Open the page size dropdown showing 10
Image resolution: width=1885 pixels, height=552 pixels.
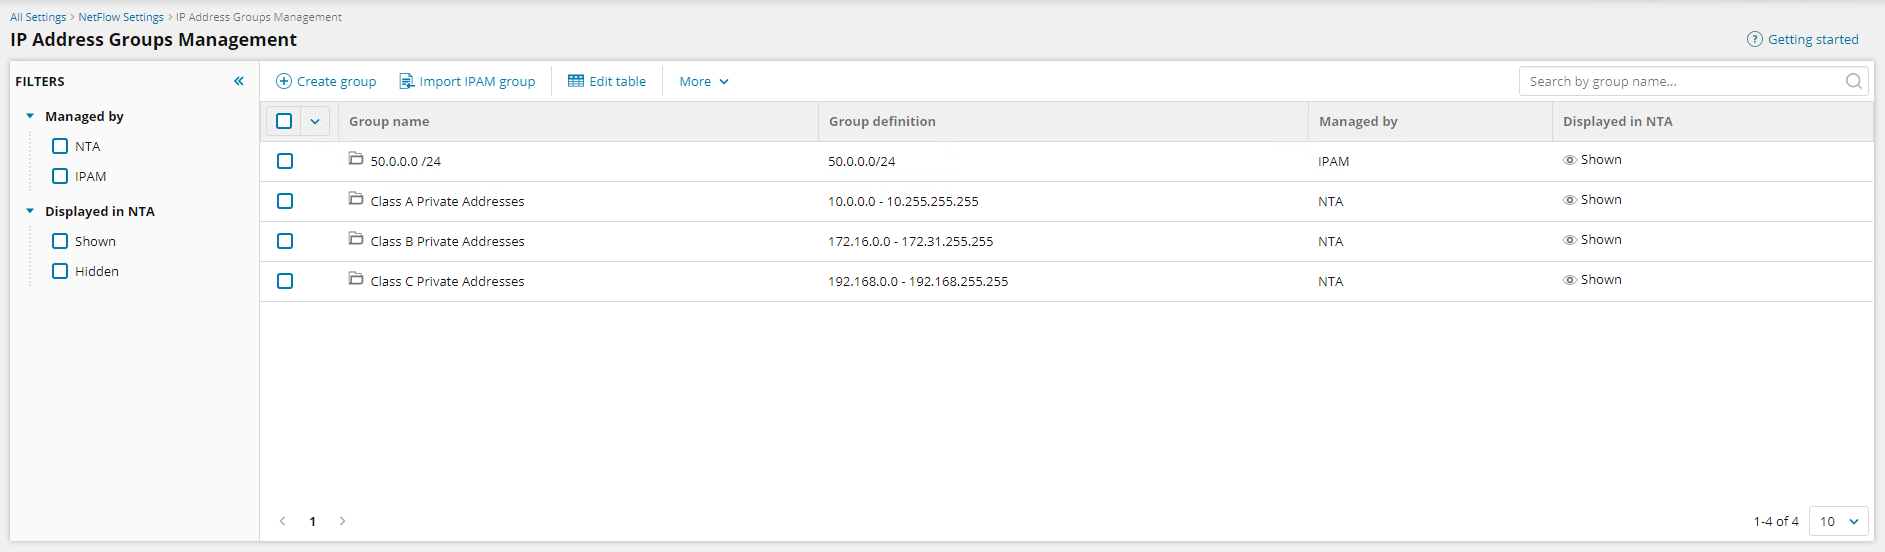click(1838, 521)
